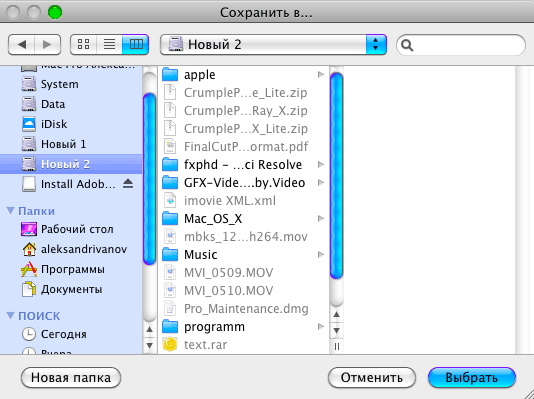Open Music folder
Screen dimensions: 534x399
pos(244,255)
